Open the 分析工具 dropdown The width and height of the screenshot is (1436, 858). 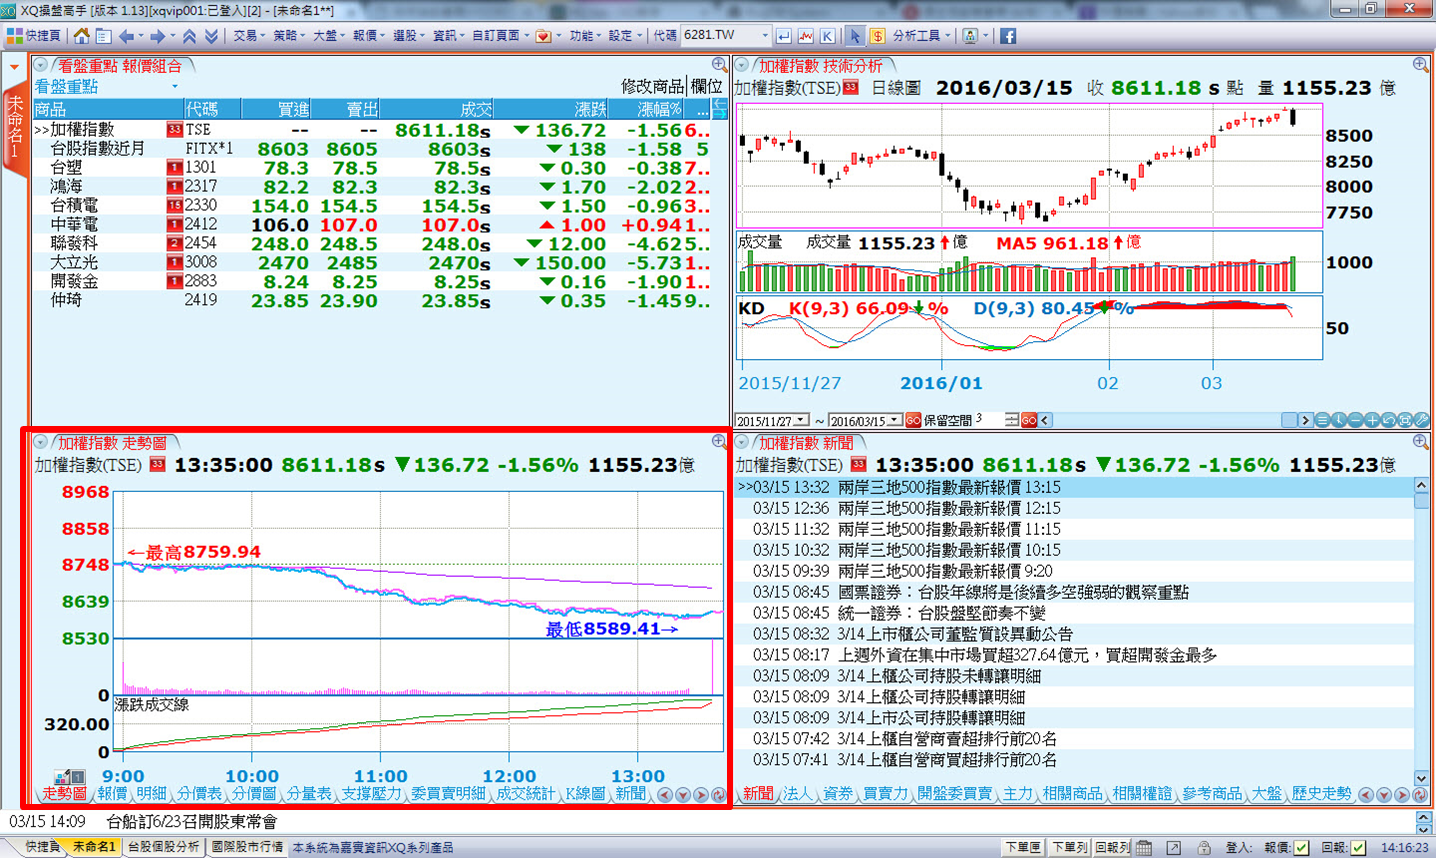pyautogui.click(x=920, y=36)
